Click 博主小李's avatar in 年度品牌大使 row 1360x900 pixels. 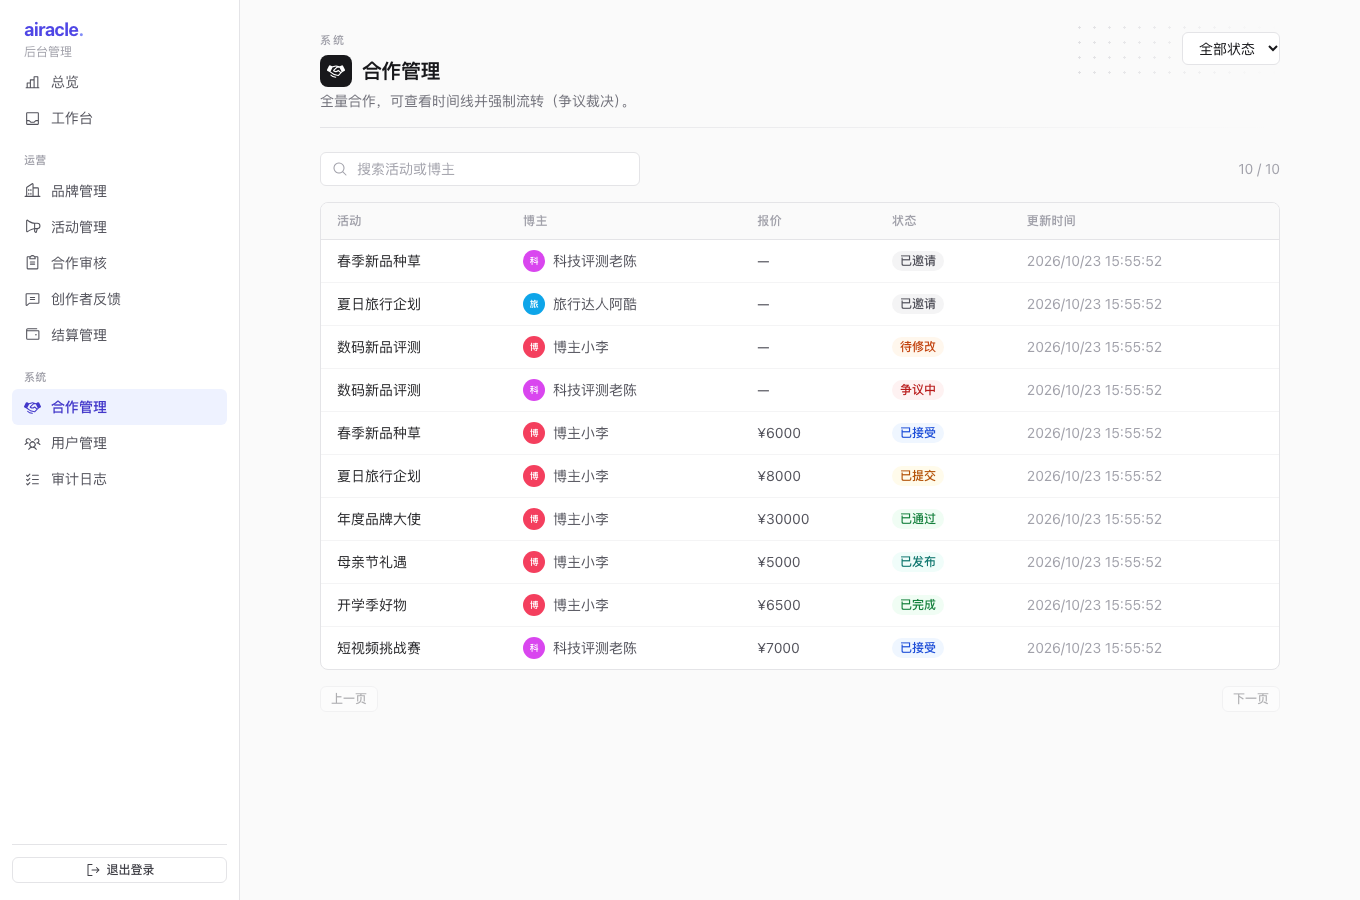click(x=534, y=519)
